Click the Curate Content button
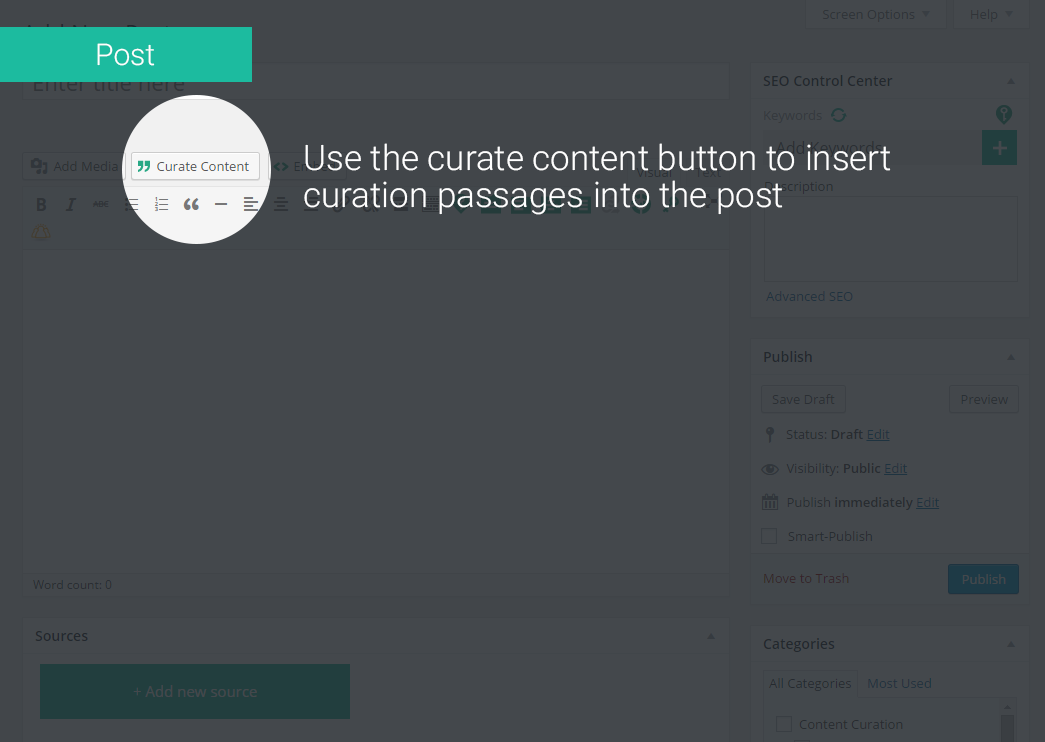The height and width of the screenshot is (742, 1045). [195, 166]
